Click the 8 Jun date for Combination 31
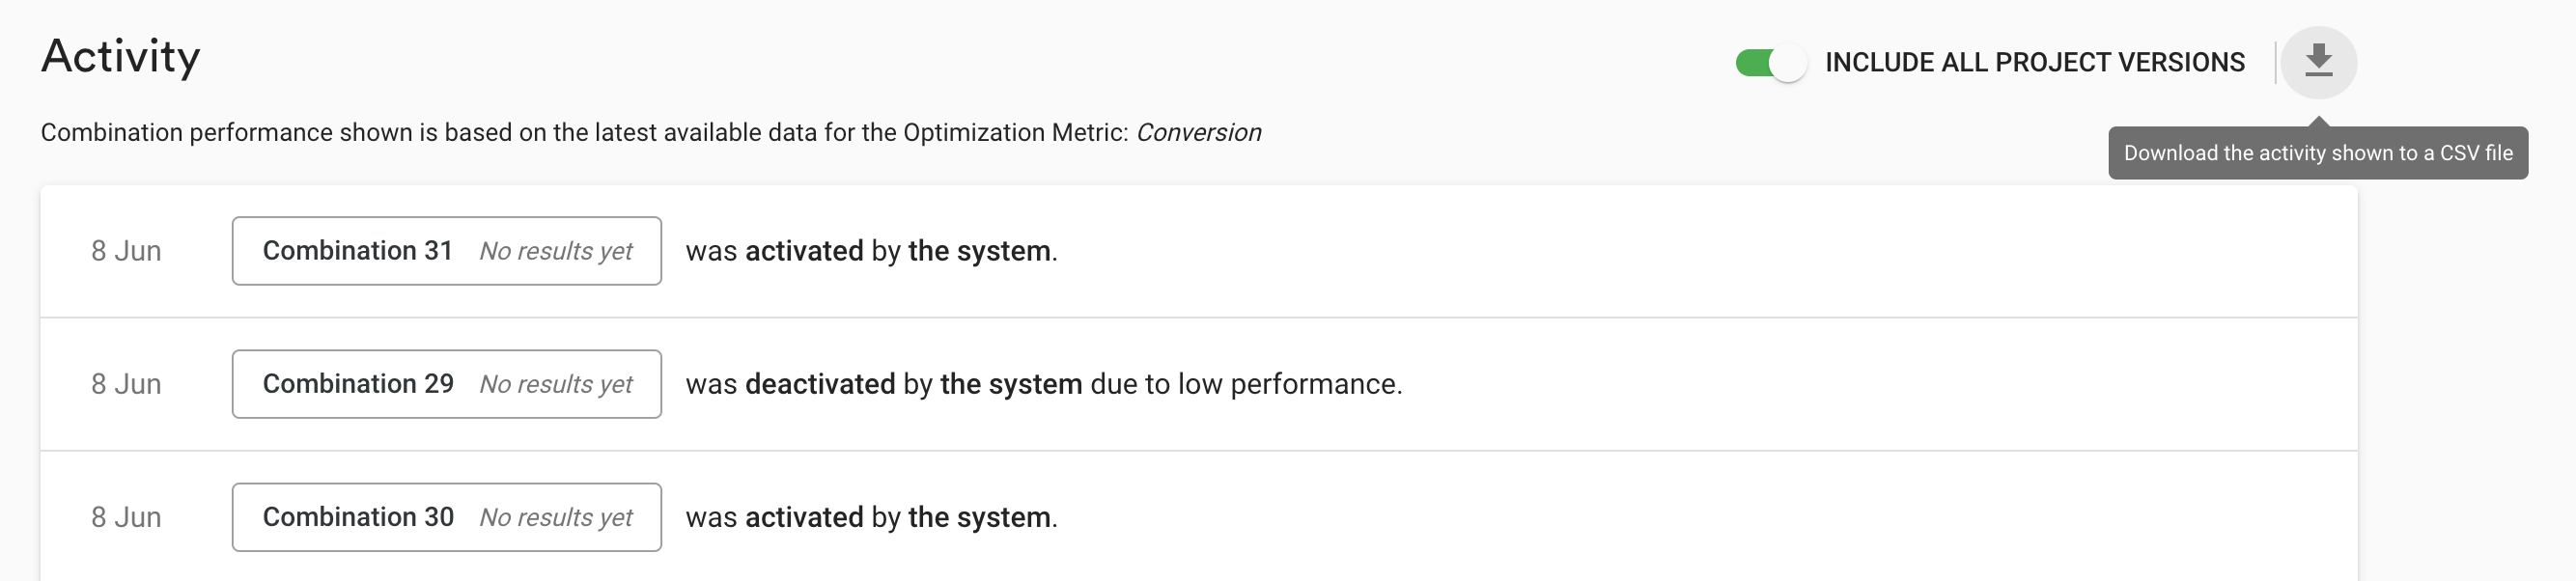Image resolution: width=2576 pixels, height=581 pixels. pos(126,251)
